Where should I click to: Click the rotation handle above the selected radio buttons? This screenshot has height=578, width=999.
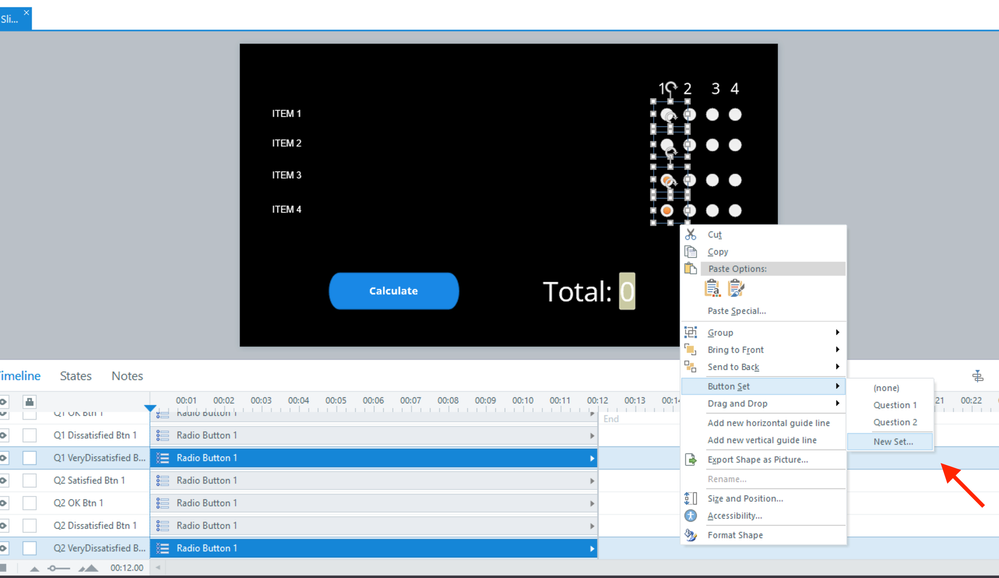670,87
